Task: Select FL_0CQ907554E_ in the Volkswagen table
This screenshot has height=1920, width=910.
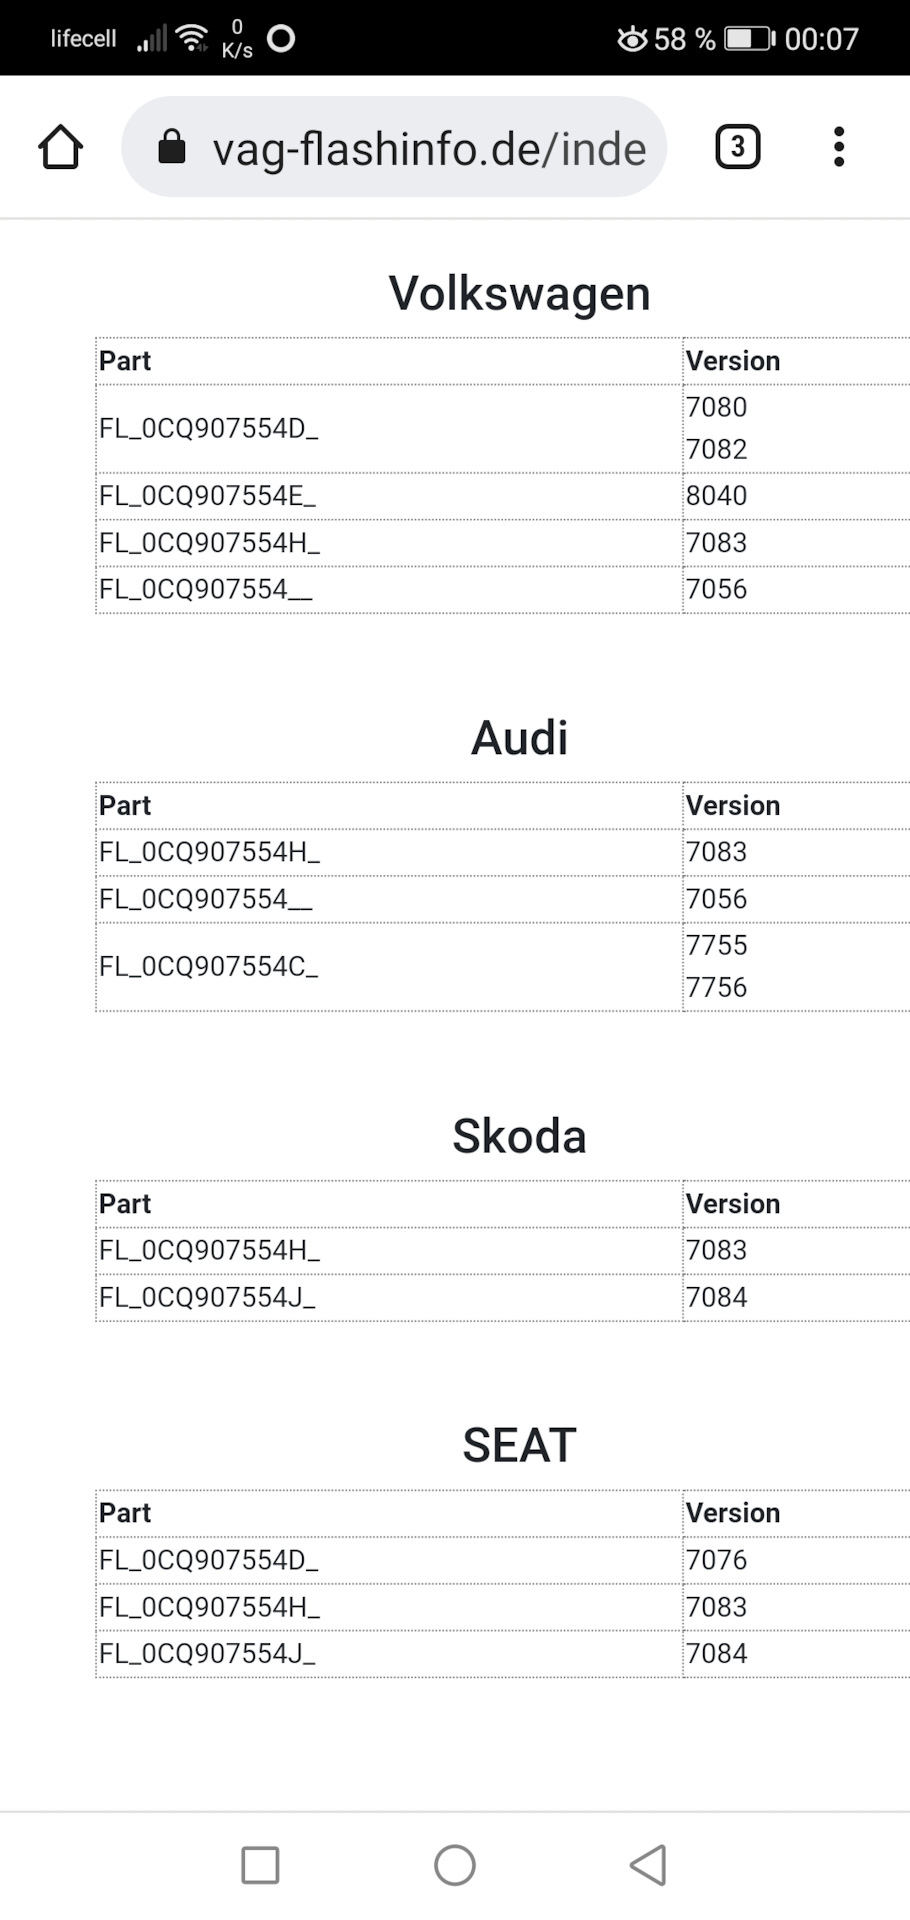Action: click(x=207, y=496)
